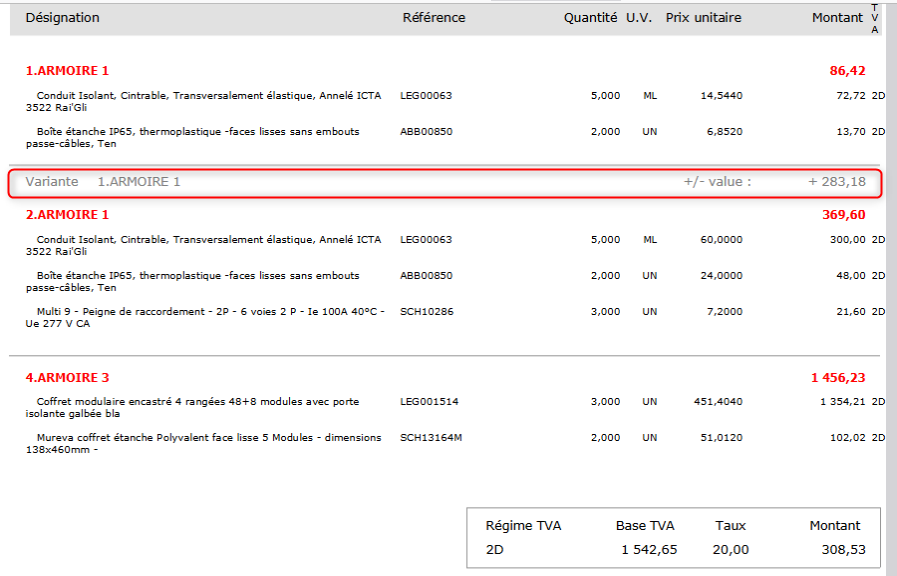Click the Base TVA header
The width and height of the screenshot is (897, 576).
click(645, 526)
